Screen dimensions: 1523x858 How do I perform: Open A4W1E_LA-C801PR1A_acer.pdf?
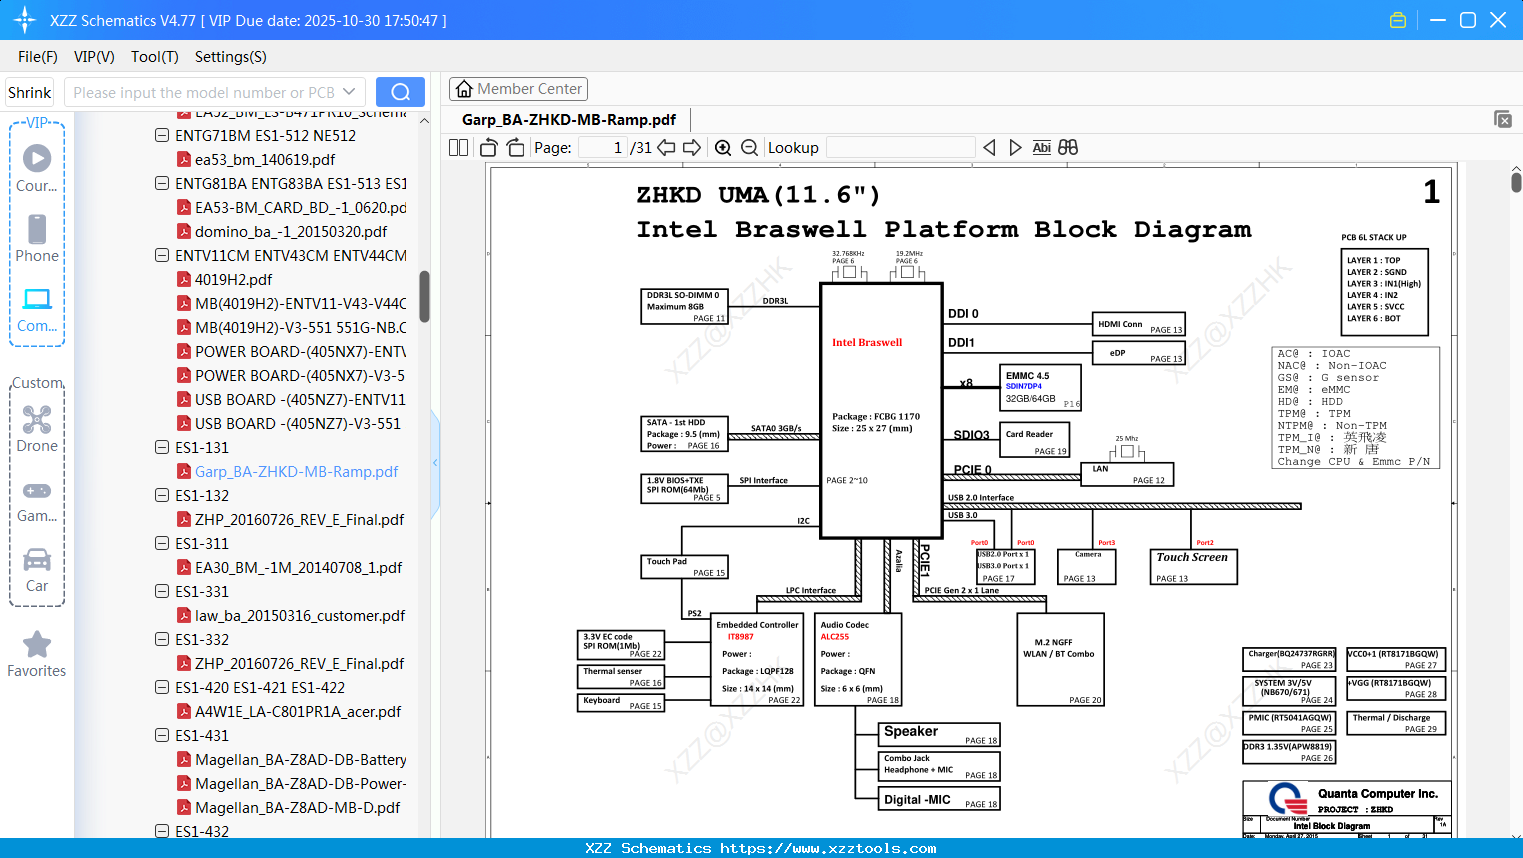[x=298, y=711]
